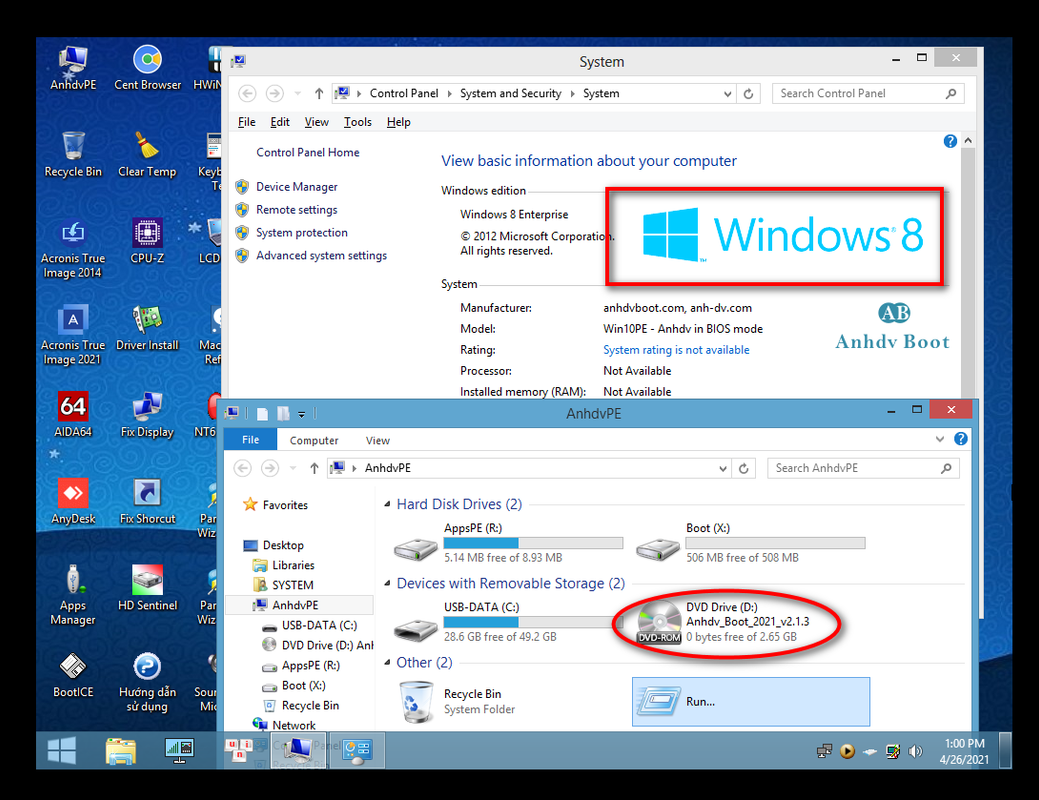
Task: Click System rating is not available link
Action: click(676, 350)
